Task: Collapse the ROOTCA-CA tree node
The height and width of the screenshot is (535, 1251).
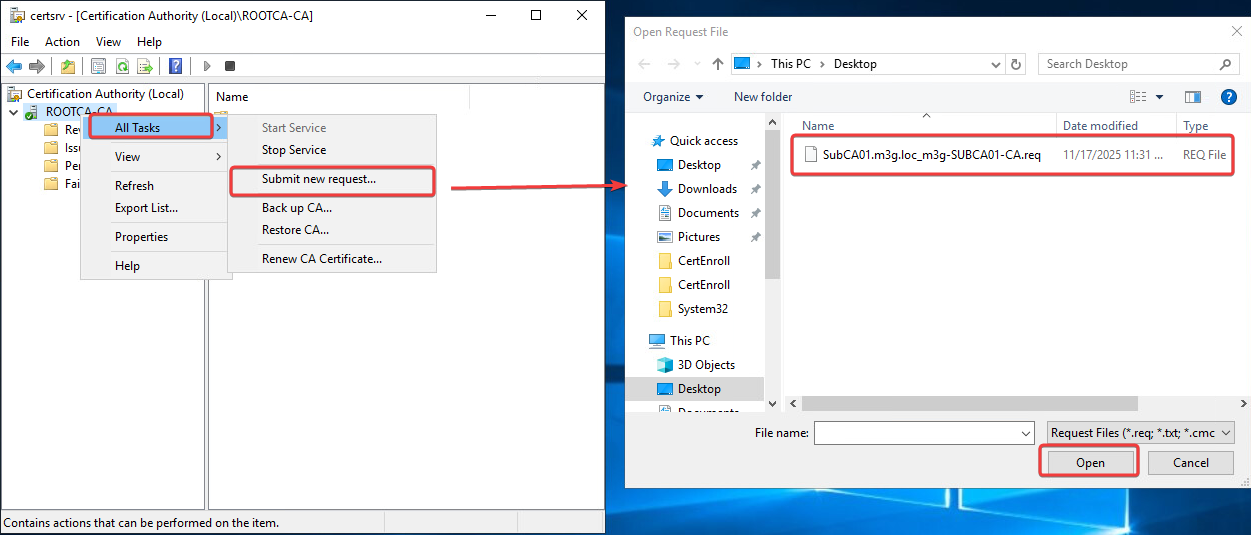Action: click(13, 112)
